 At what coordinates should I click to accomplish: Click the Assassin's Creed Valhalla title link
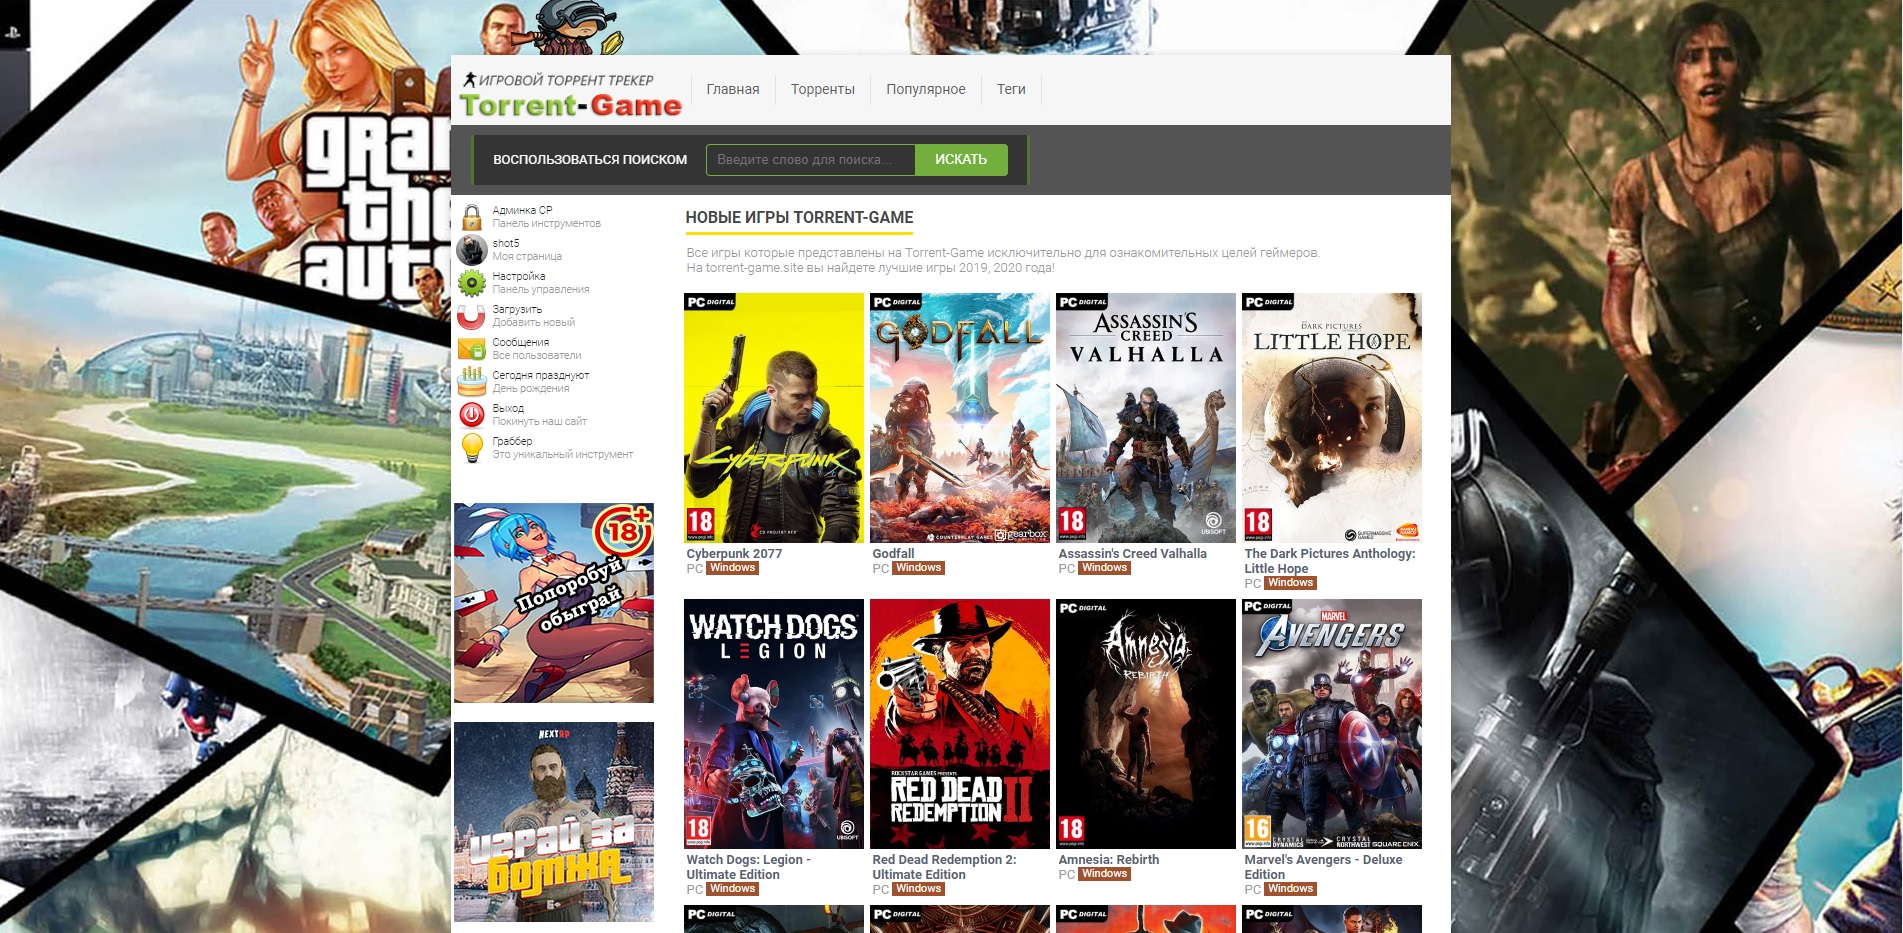pyautogui.click(x=1132, y=553)
